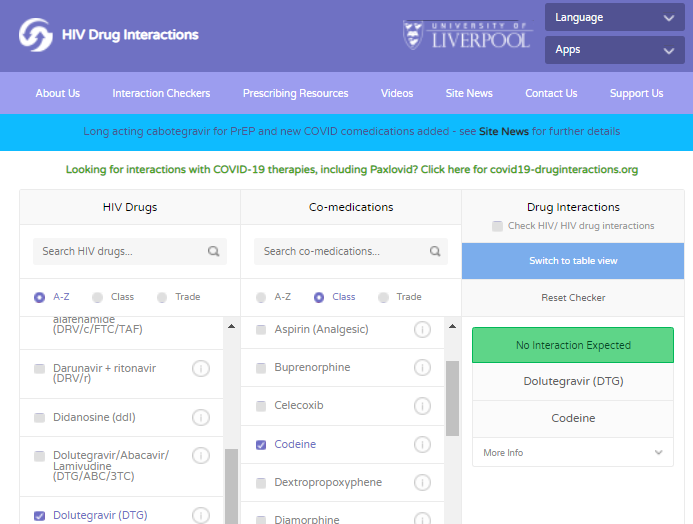Viewport: 693px width, 524px height.
Task: Click the Reset Checker button
Action: coord(573,298)
